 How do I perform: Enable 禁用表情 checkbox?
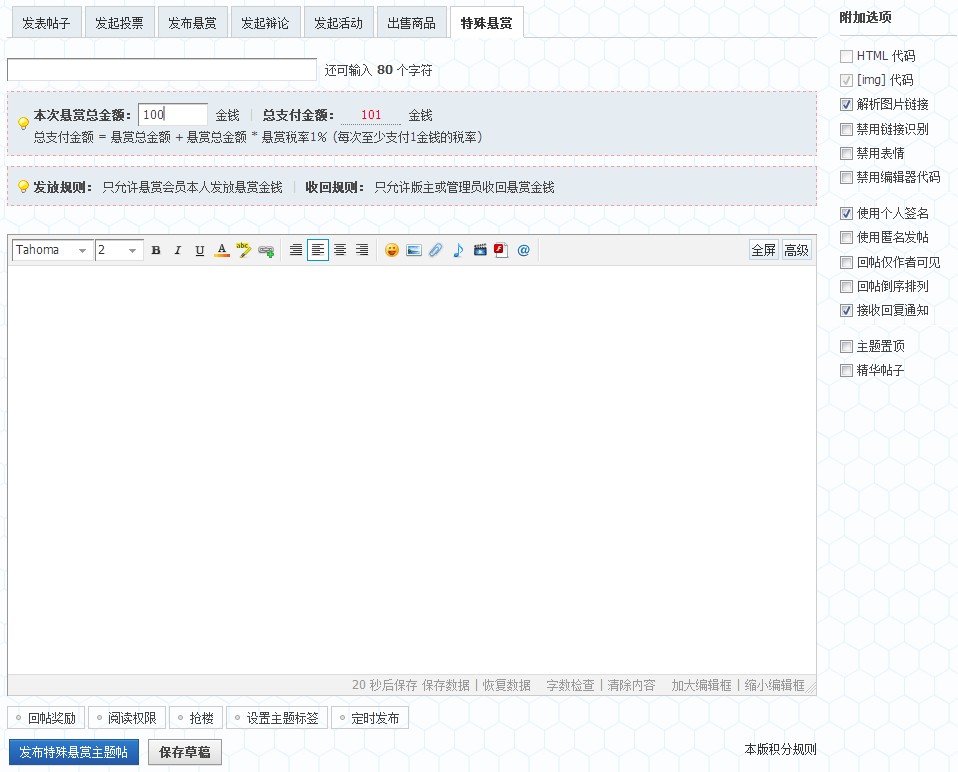pyautogui.click(x=846, y=153)
